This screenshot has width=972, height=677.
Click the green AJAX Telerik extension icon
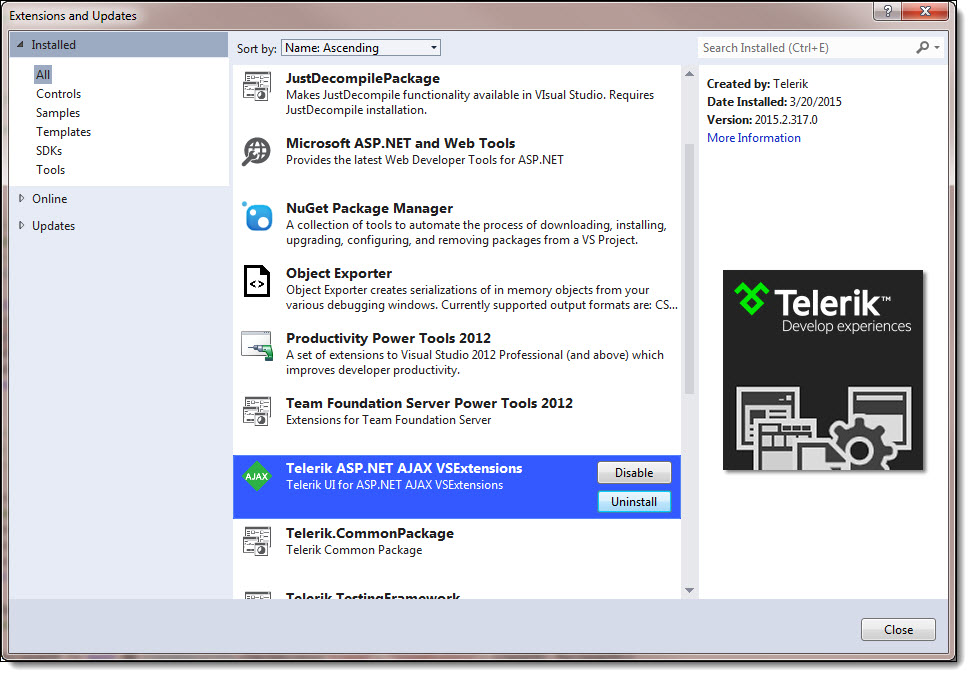pos(257,476)
